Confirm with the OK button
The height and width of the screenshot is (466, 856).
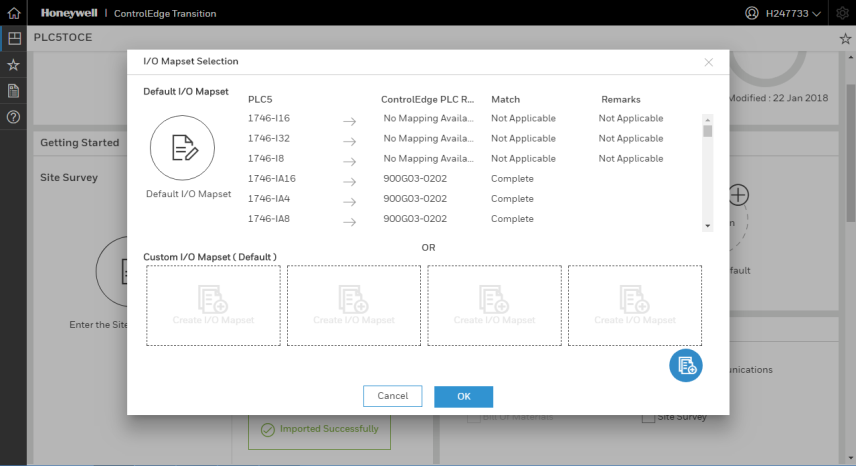click(463, 397)
